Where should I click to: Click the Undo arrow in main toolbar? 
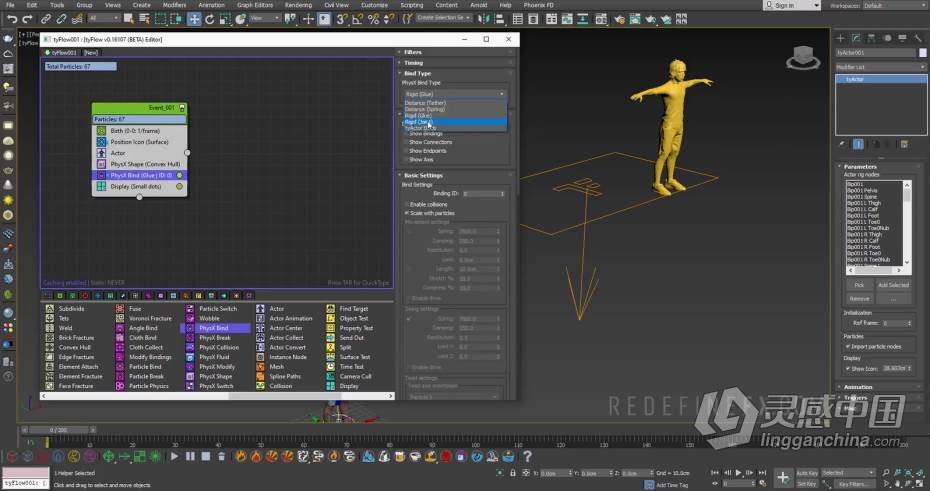tap(11, 19)
